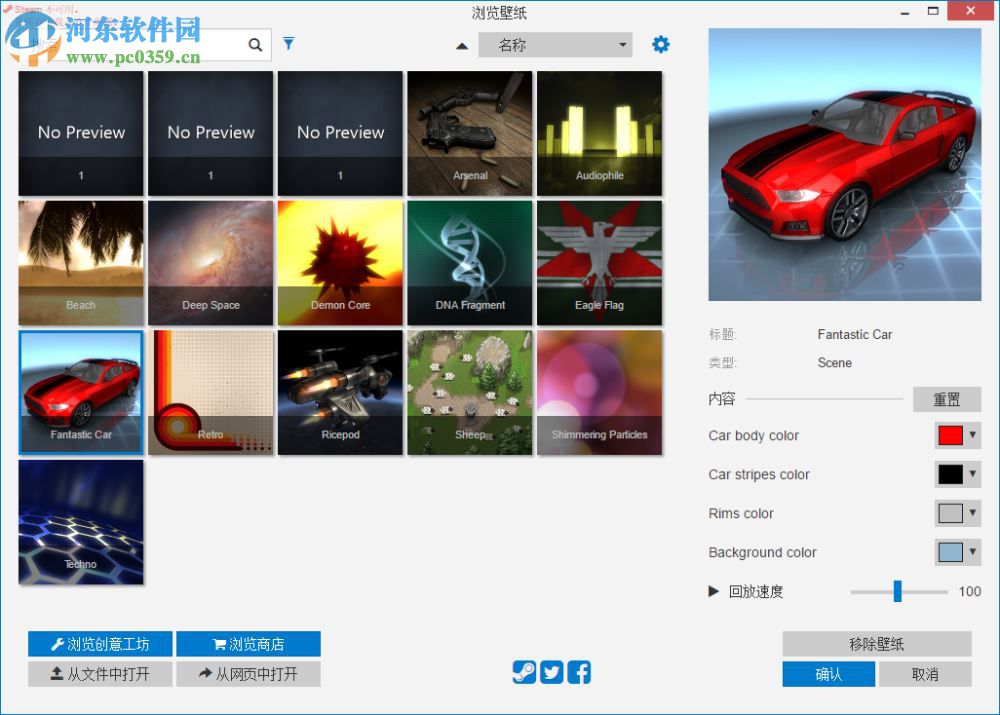Select the Arsenal wallpaper thumbnail
Image resolution: width=1000 pixels, height=715 pixels.
[x=469, y=133]
